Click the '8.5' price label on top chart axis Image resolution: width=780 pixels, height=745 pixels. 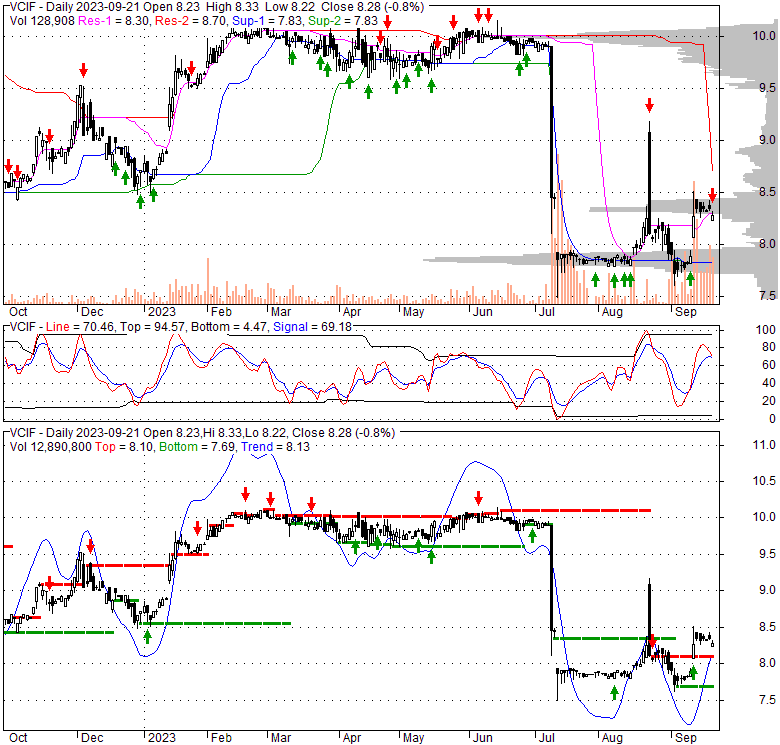point(767,192)
